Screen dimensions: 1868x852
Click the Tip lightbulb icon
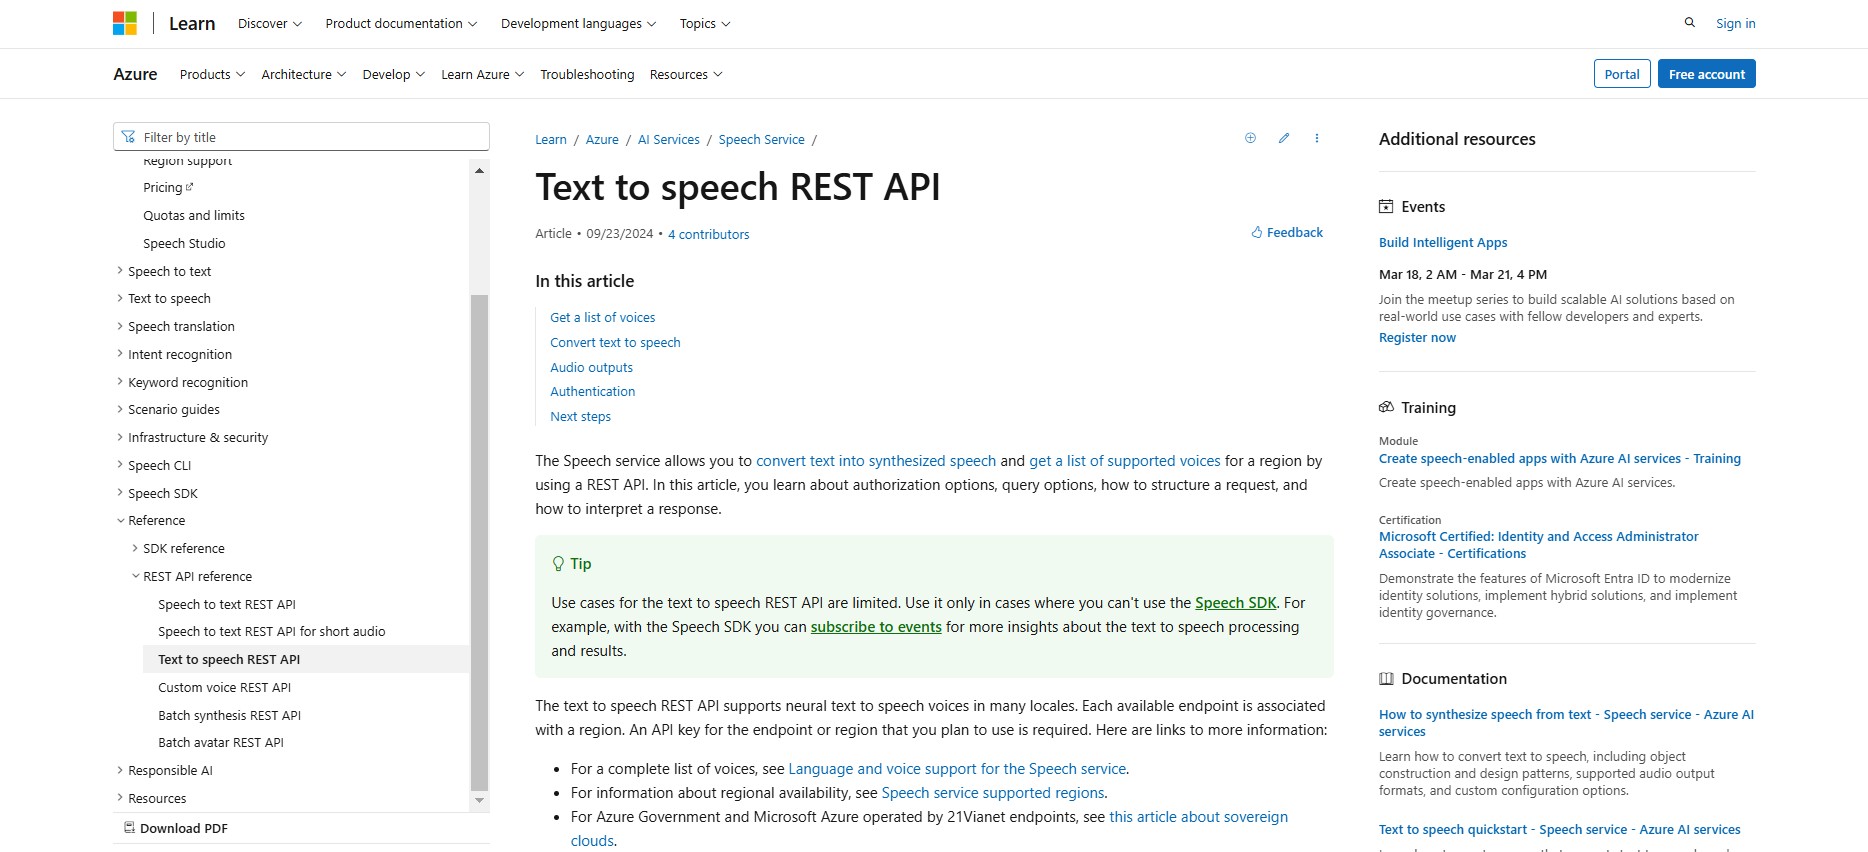[559, 563]
